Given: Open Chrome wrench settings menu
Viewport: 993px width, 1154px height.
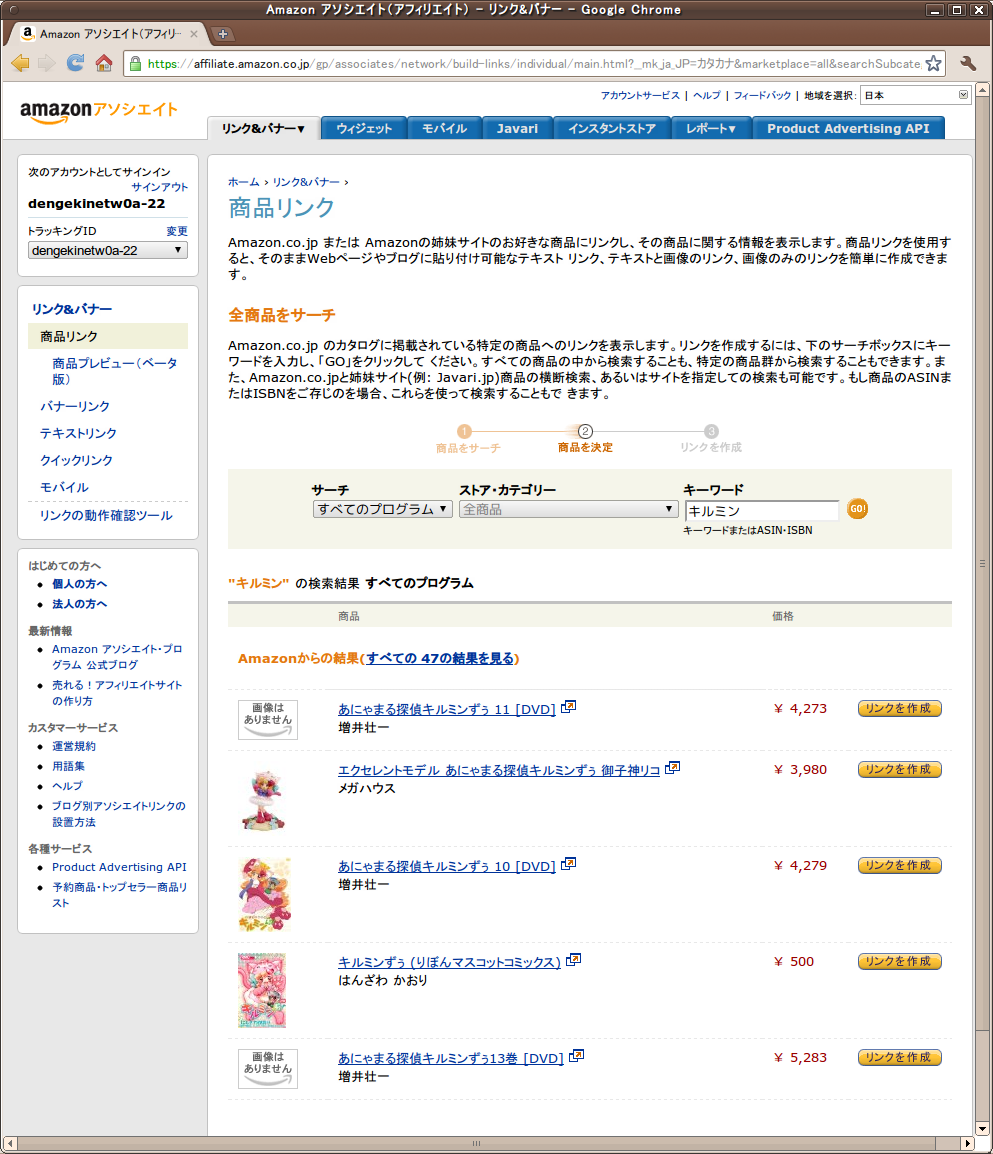Looking at the screenshot, I should point(967,63).
